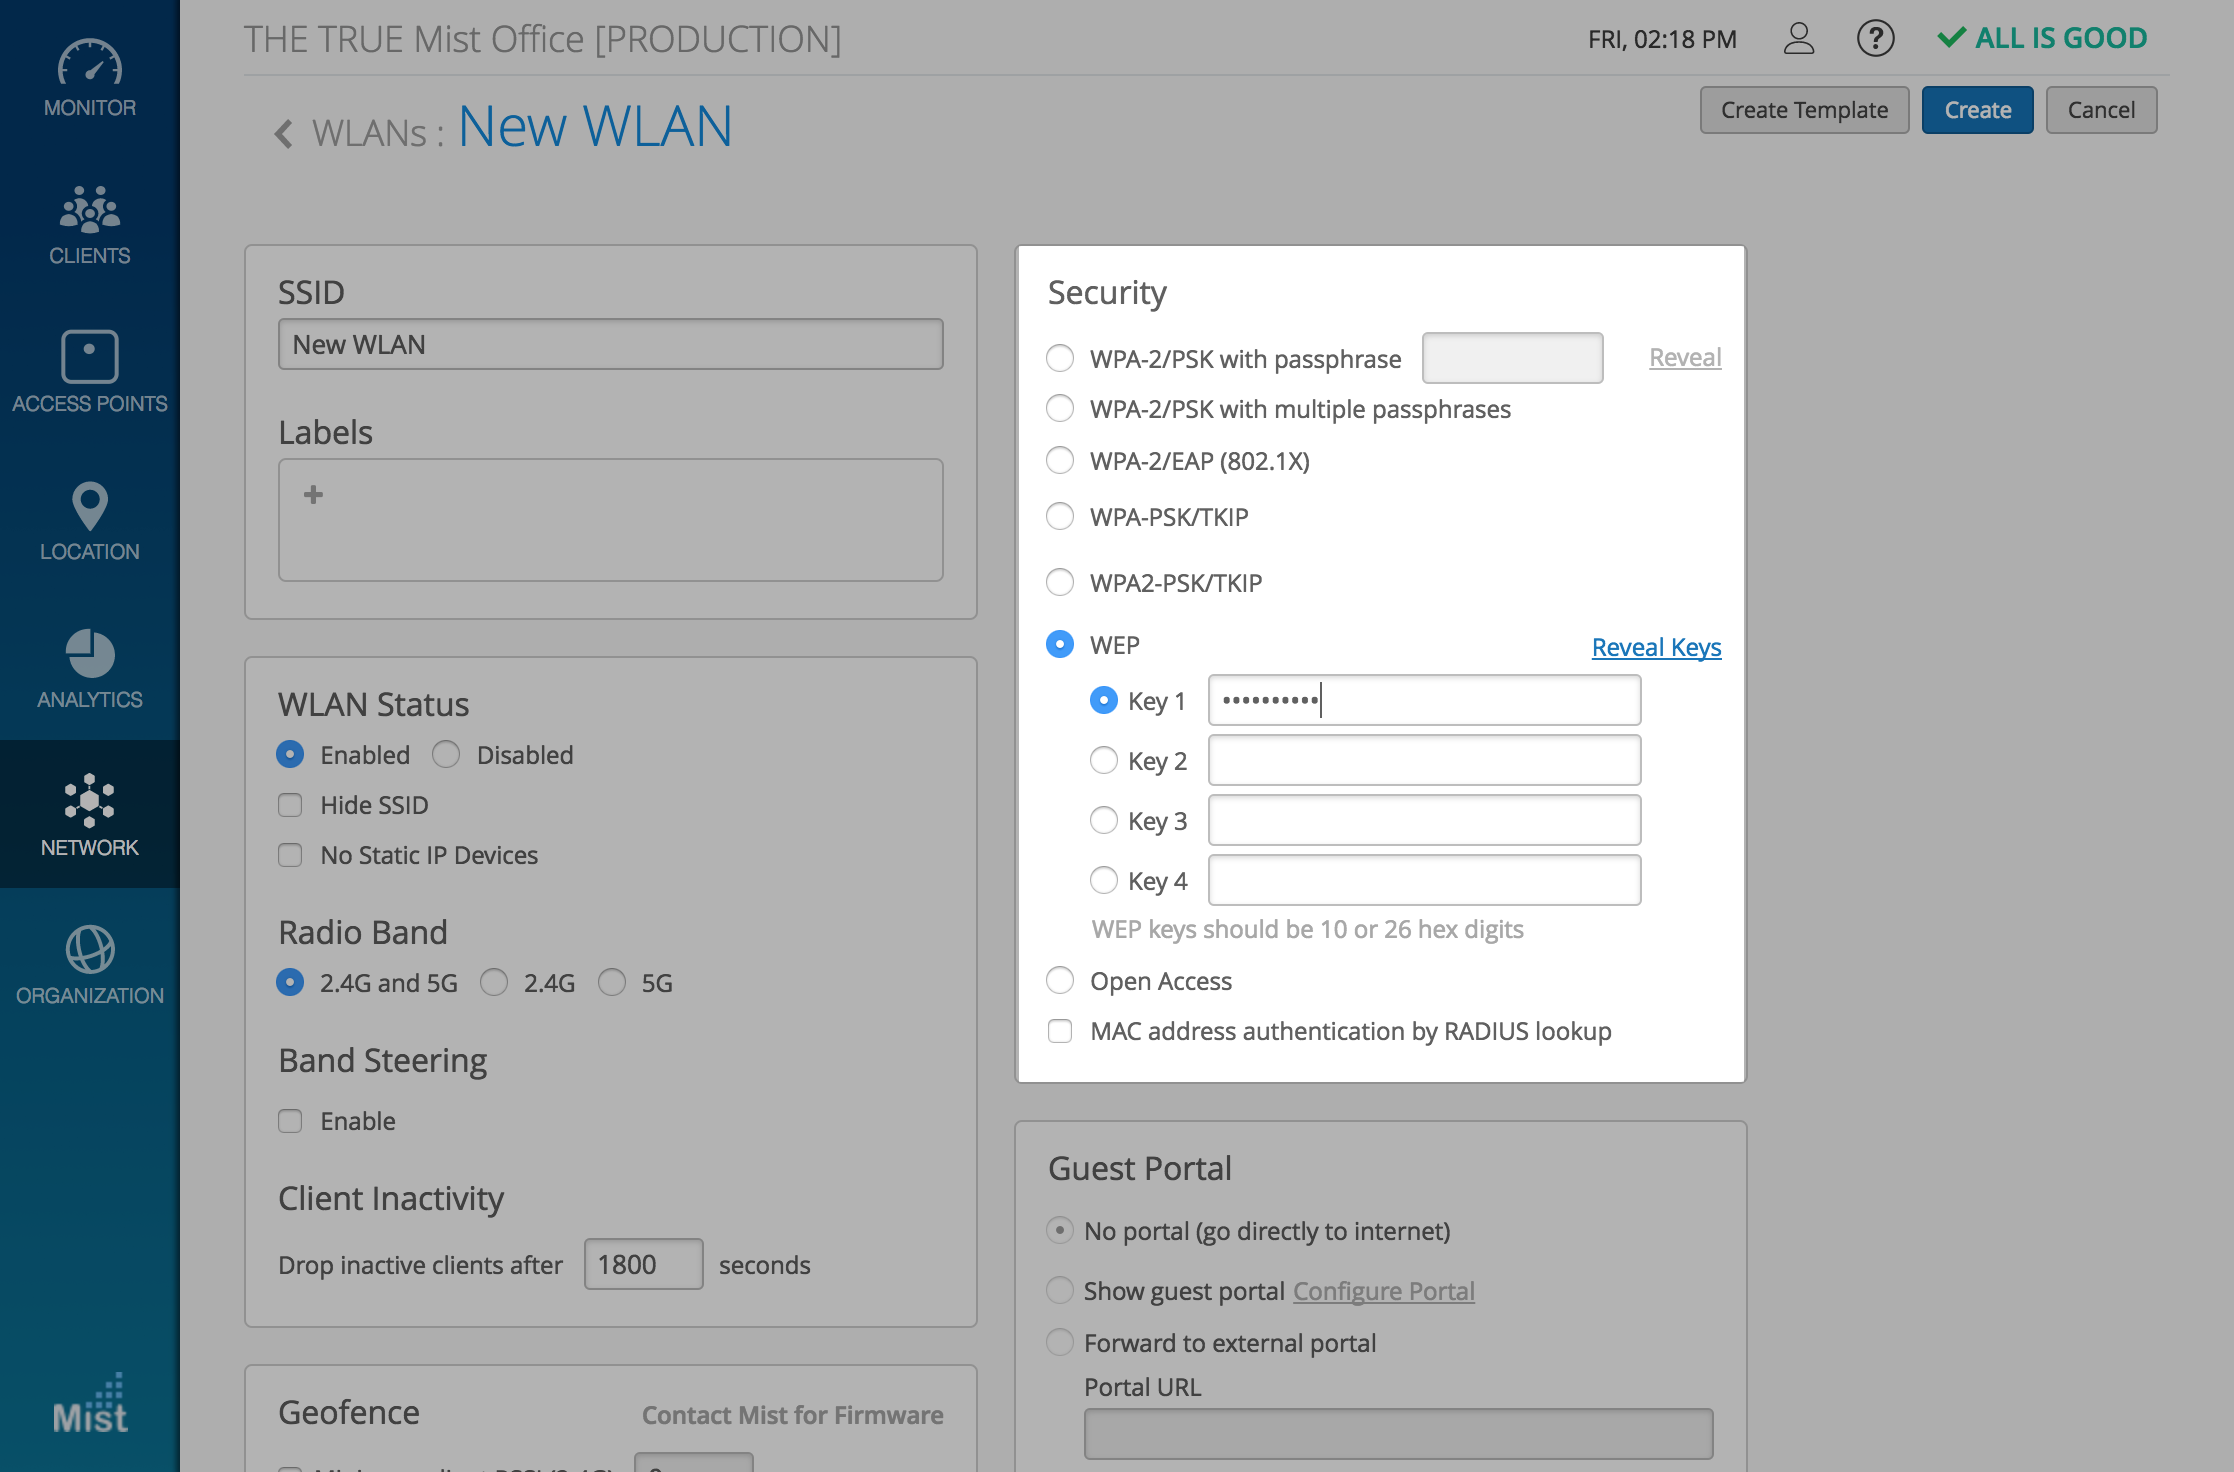Select WPA-2/EAP (802.1X) security option
2234x1472 pixels.
point(1060,461)
